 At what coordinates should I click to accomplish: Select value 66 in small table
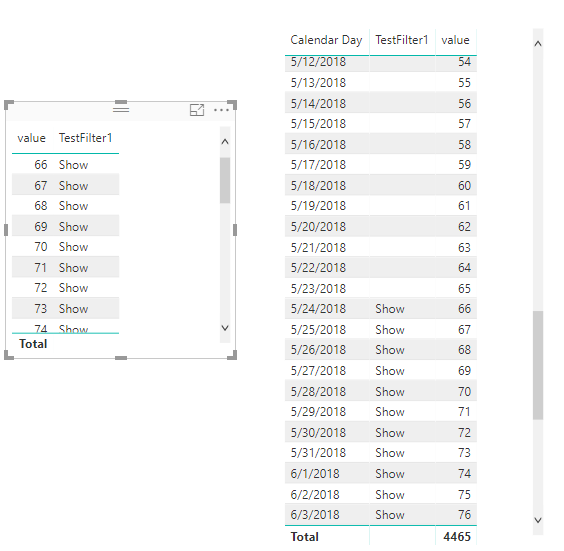tap(41, 165)
